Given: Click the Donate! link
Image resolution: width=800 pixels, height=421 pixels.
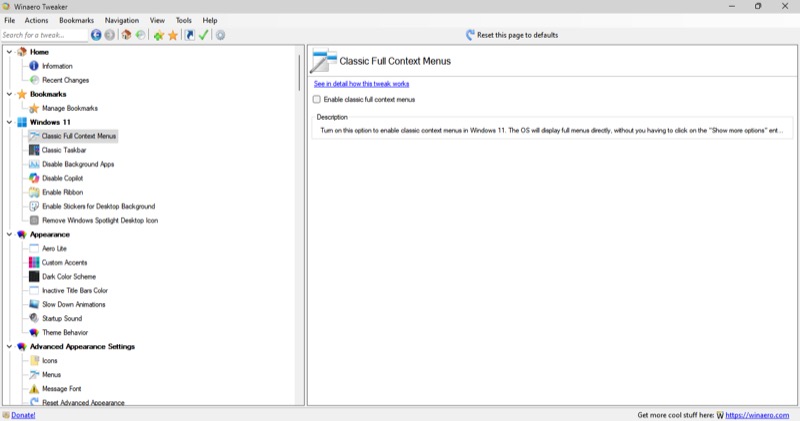Looking at the screenshot, I should point(23,415).
